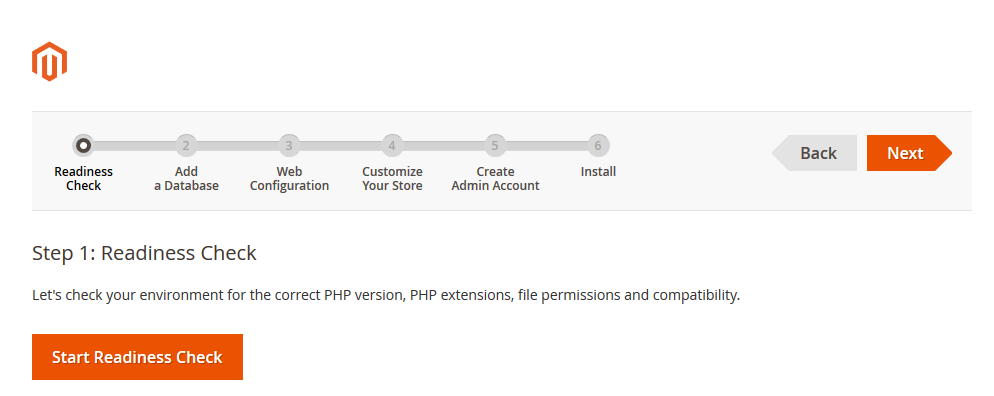Click progress bar between steps 5 and 6
994x396 pixels.
point(546,146)
